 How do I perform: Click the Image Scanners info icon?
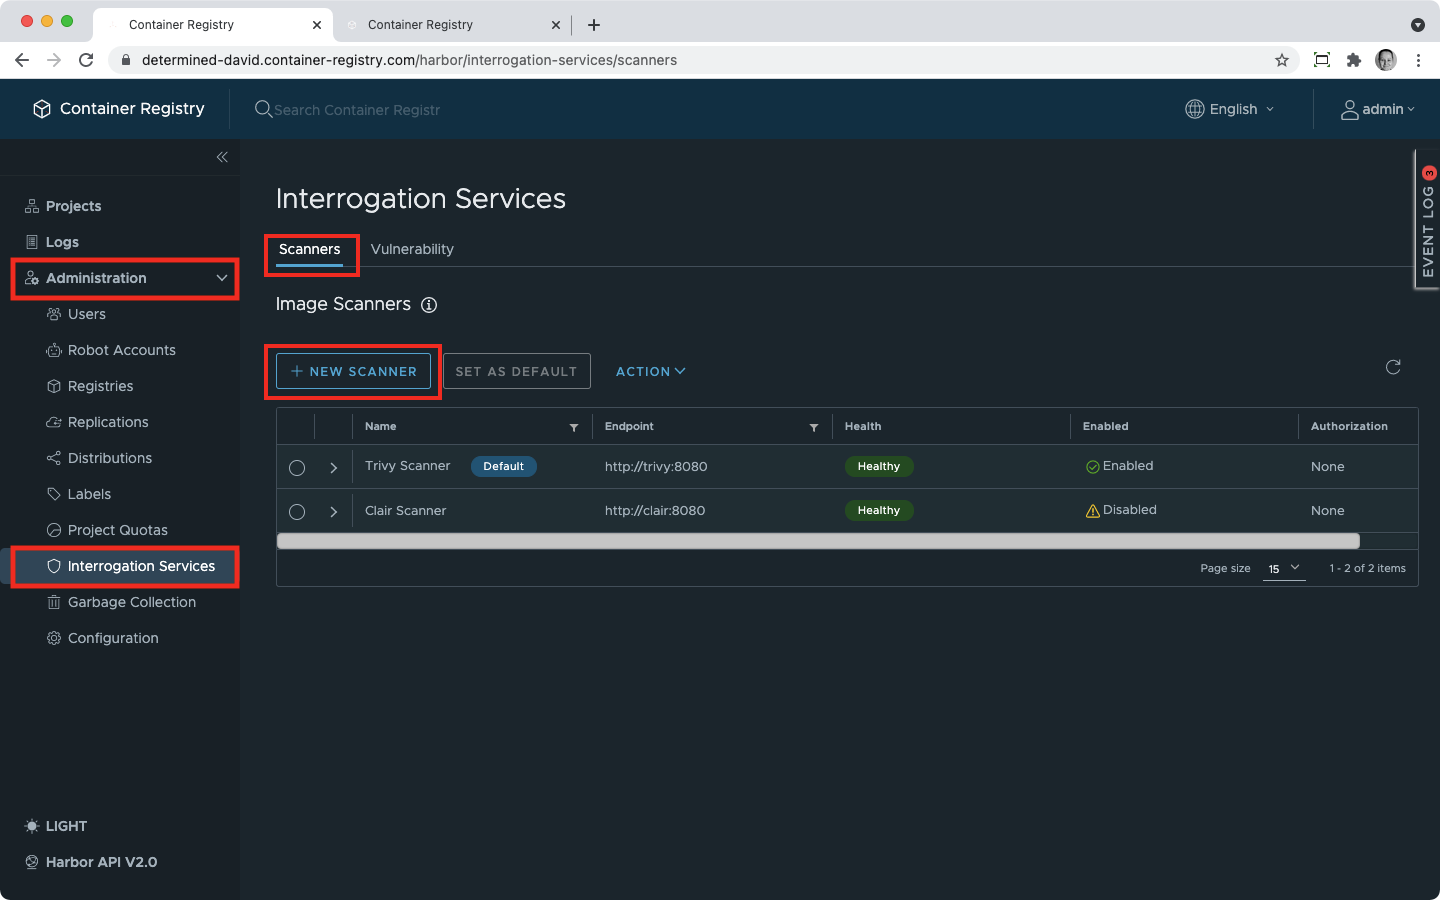(429, 305)
